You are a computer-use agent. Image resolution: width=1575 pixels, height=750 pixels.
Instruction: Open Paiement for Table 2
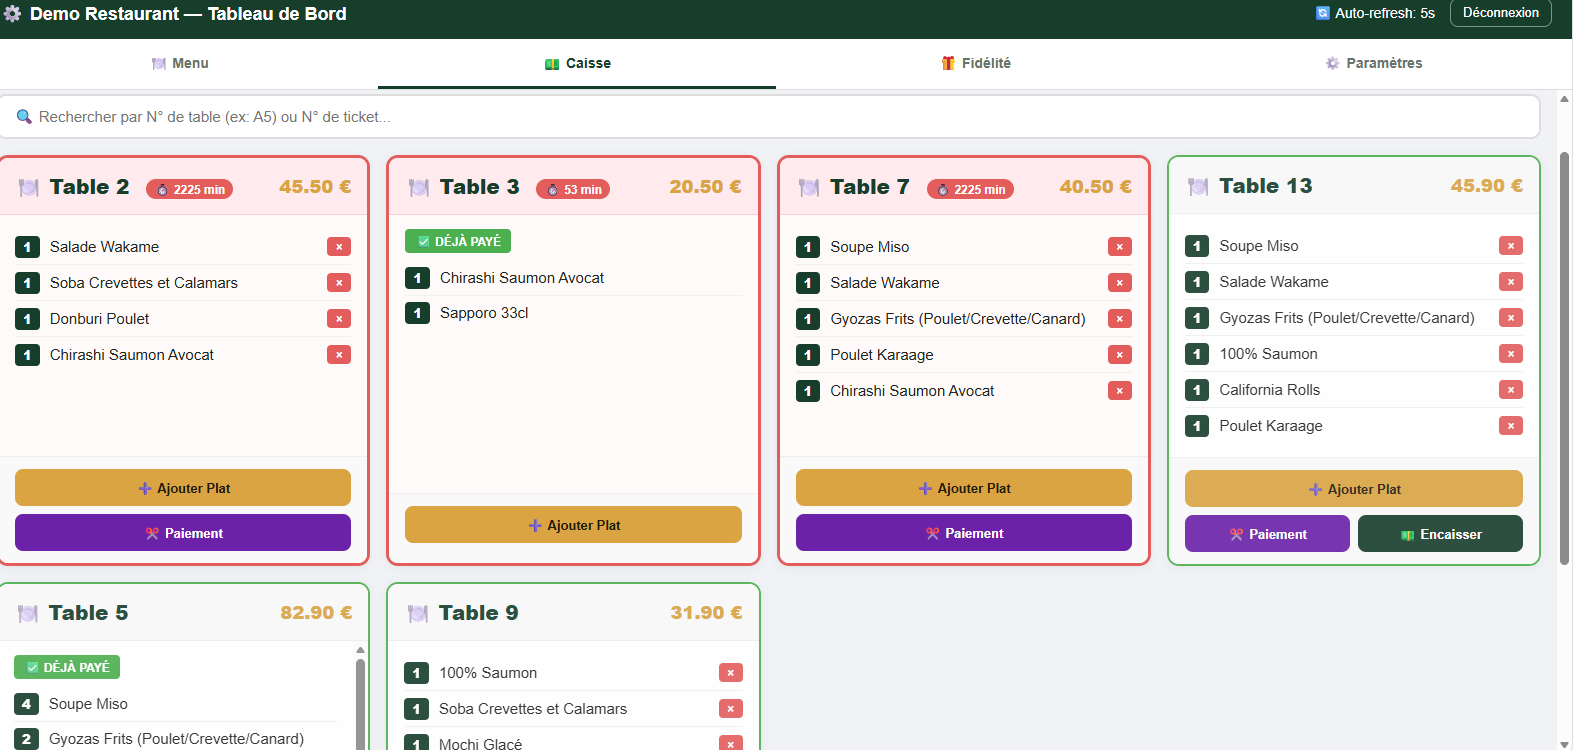[183, 533]
